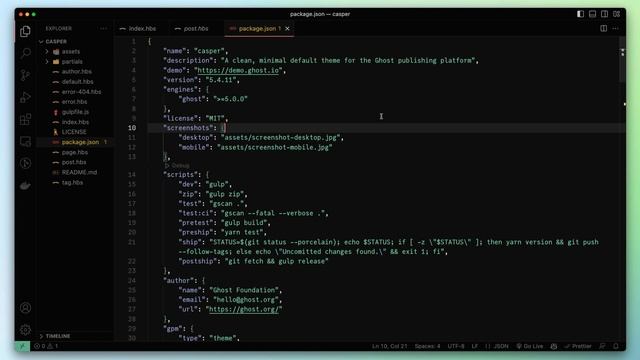Open error-404.hbs in the explorer
The width and height of the screenshot is (640, 360).
pos(81,92)
